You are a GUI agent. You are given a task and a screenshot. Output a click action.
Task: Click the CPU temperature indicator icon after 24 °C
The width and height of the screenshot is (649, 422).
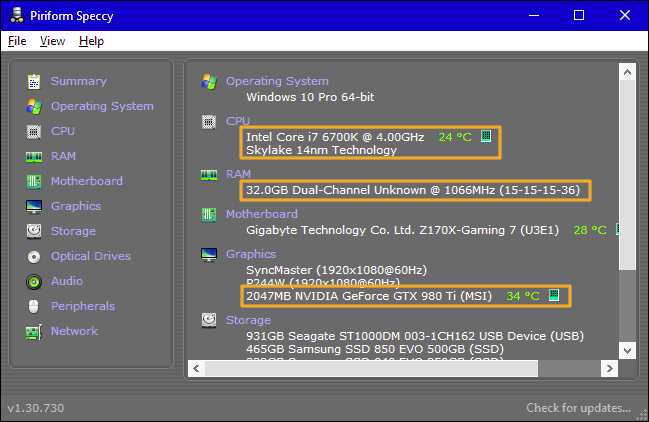coord(486,136)
